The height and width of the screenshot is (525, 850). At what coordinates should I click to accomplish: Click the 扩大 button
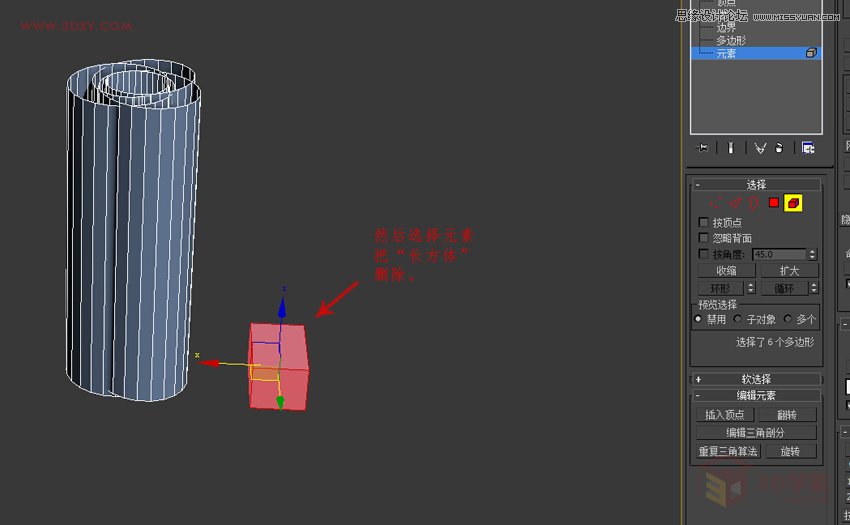(x=789, y=271)
